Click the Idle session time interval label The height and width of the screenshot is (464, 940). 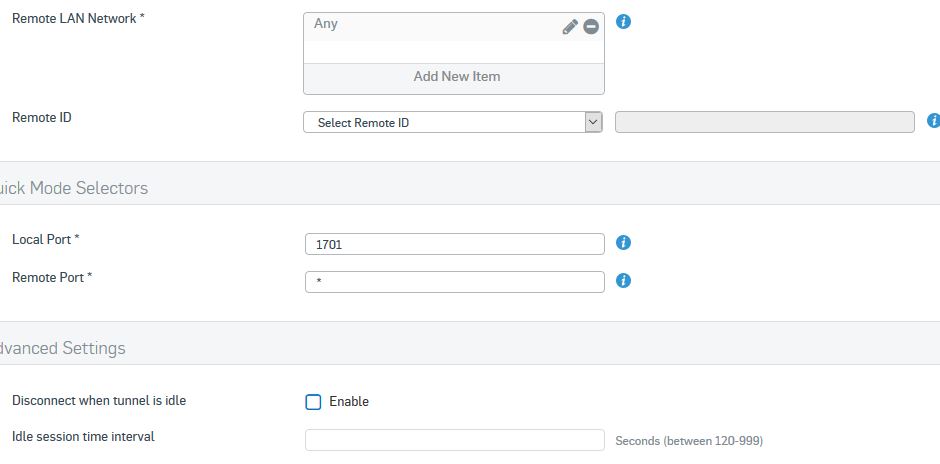(83, 436)
